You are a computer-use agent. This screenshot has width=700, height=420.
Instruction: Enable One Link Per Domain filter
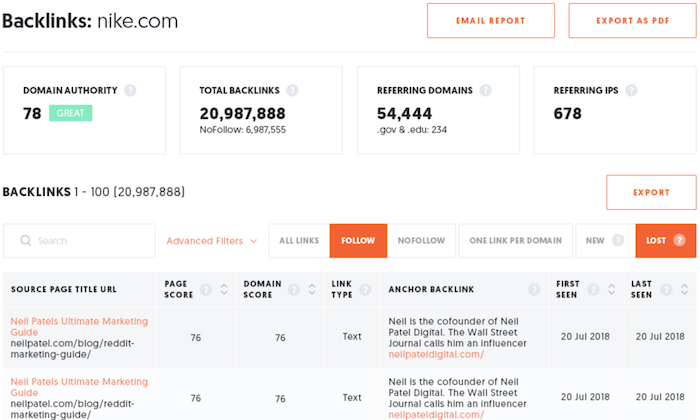tap(516, 241)
